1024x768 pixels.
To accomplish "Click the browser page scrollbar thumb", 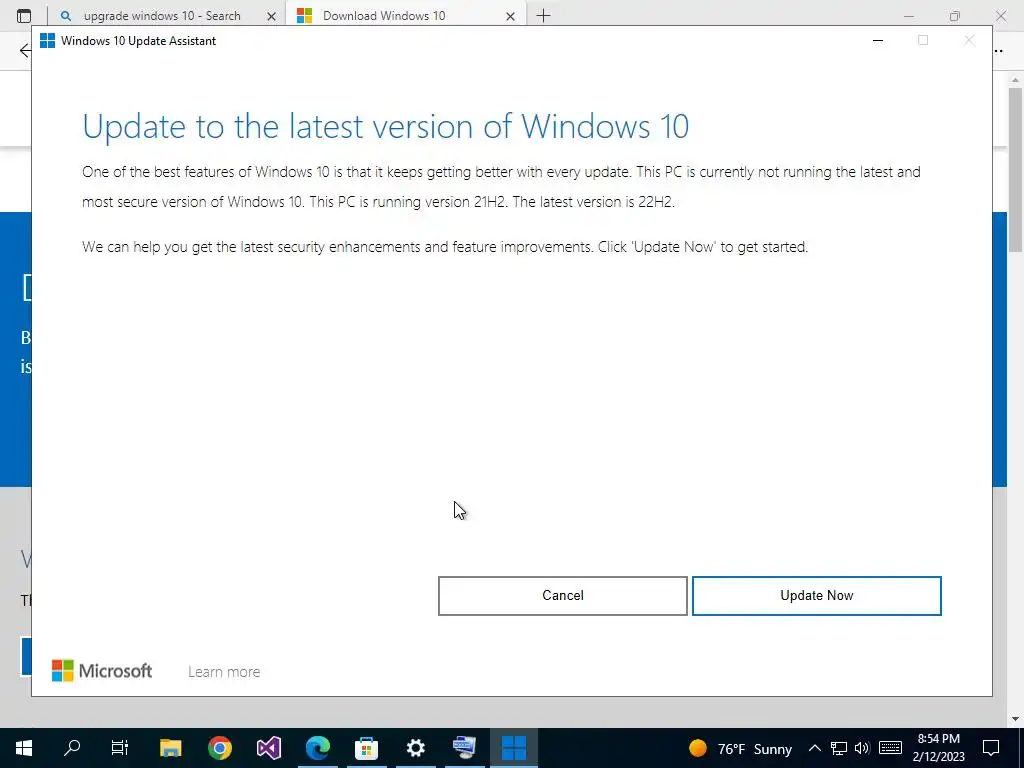I will pyautogui.click(x=1015, y=170).
